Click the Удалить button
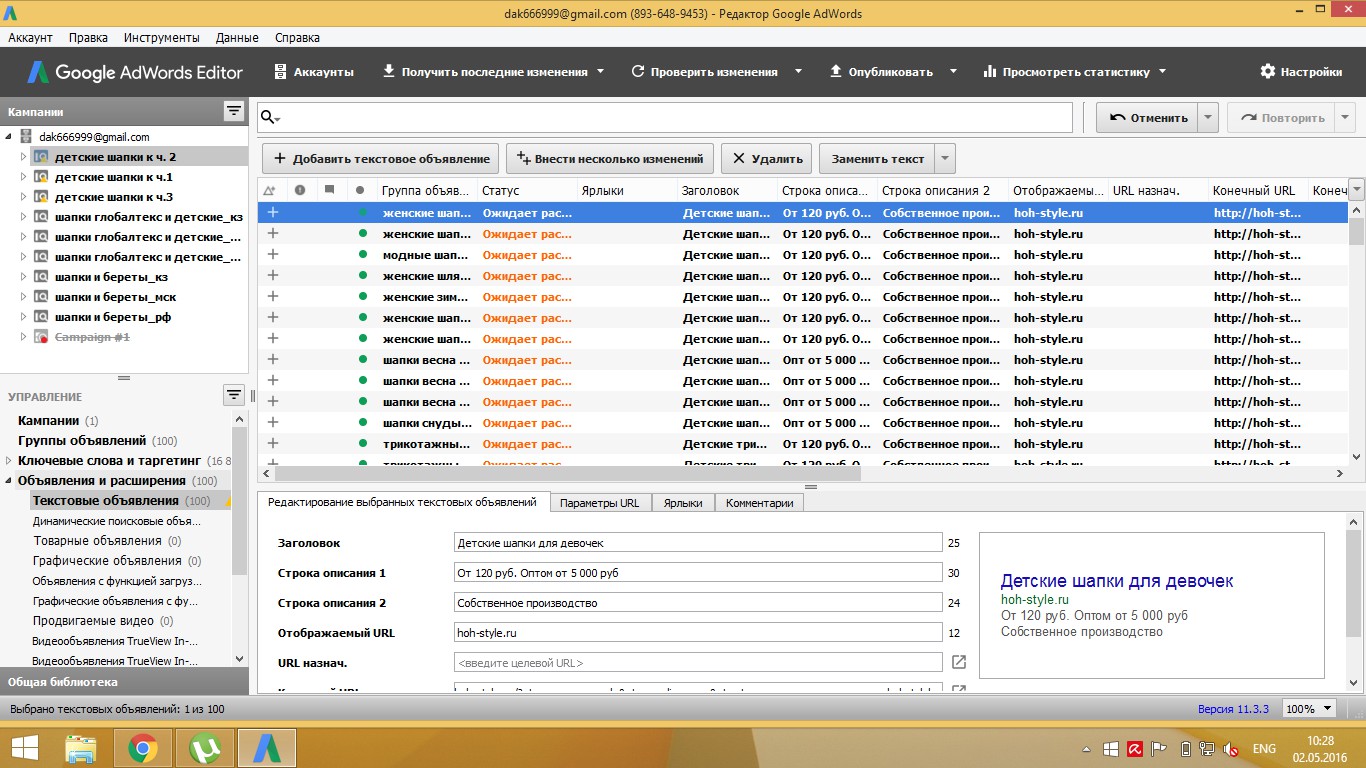1366x768 pixels. [767, 158]
